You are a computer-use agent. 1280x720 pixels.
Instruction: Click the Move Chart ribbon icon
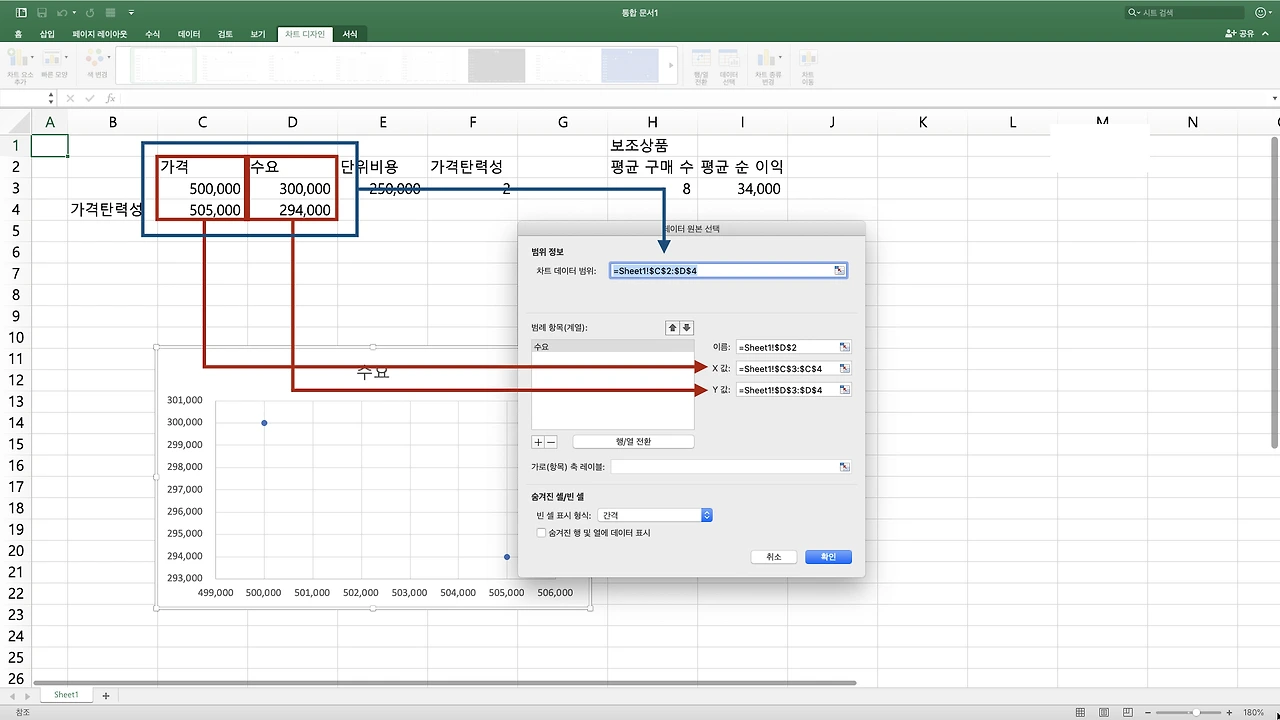point(807,65)
